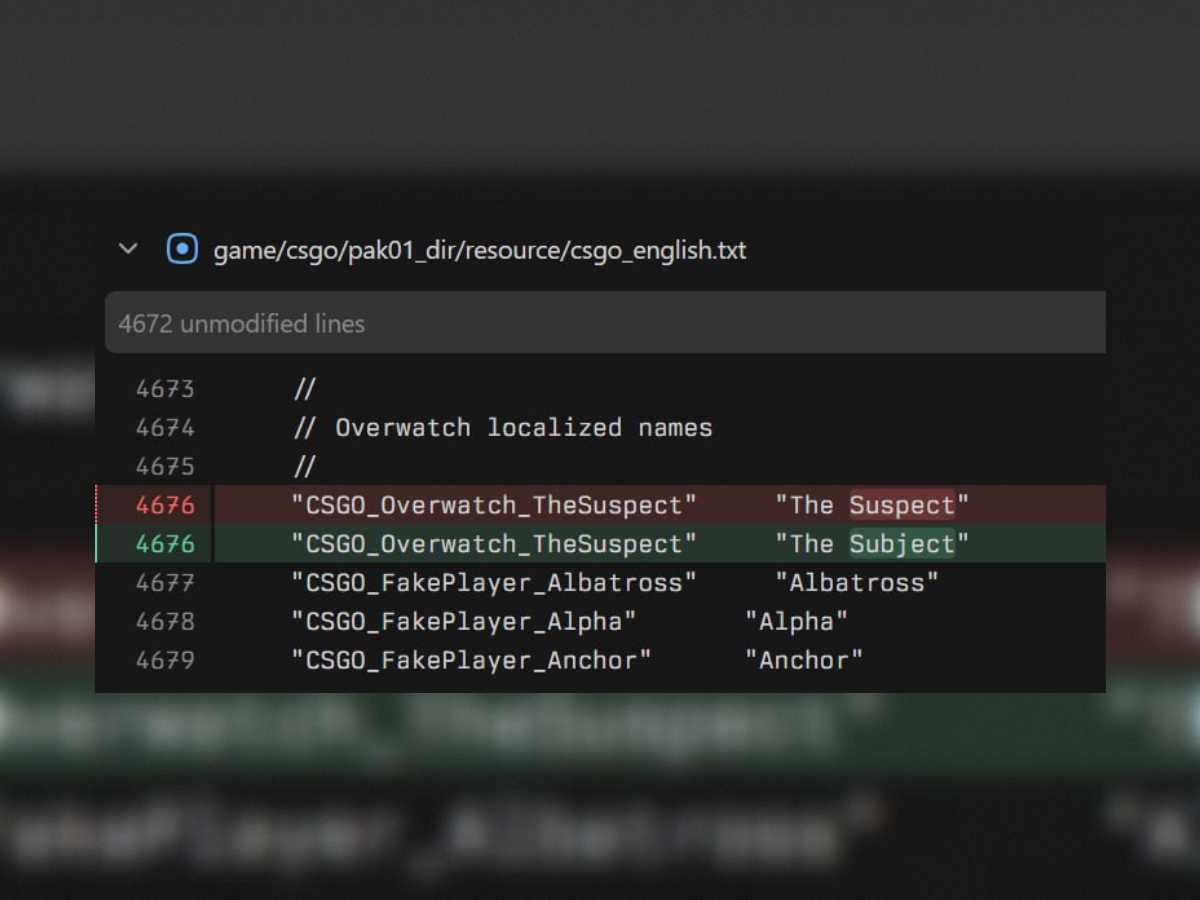Click the comment "// Overwatch localized names"
The width and height of the screenshot is (1200, 900).
point(503,428)
